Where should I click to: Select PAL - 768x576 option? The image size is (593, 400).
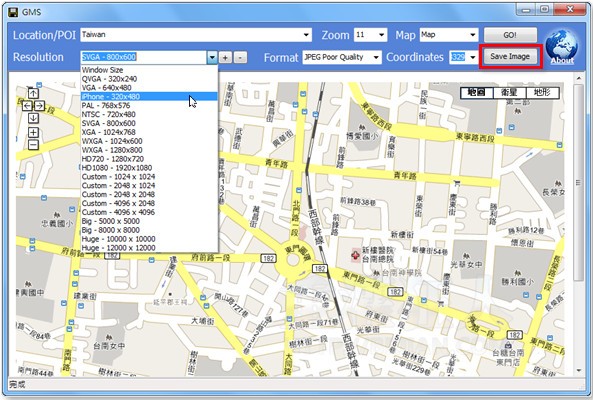pos(149,105)
